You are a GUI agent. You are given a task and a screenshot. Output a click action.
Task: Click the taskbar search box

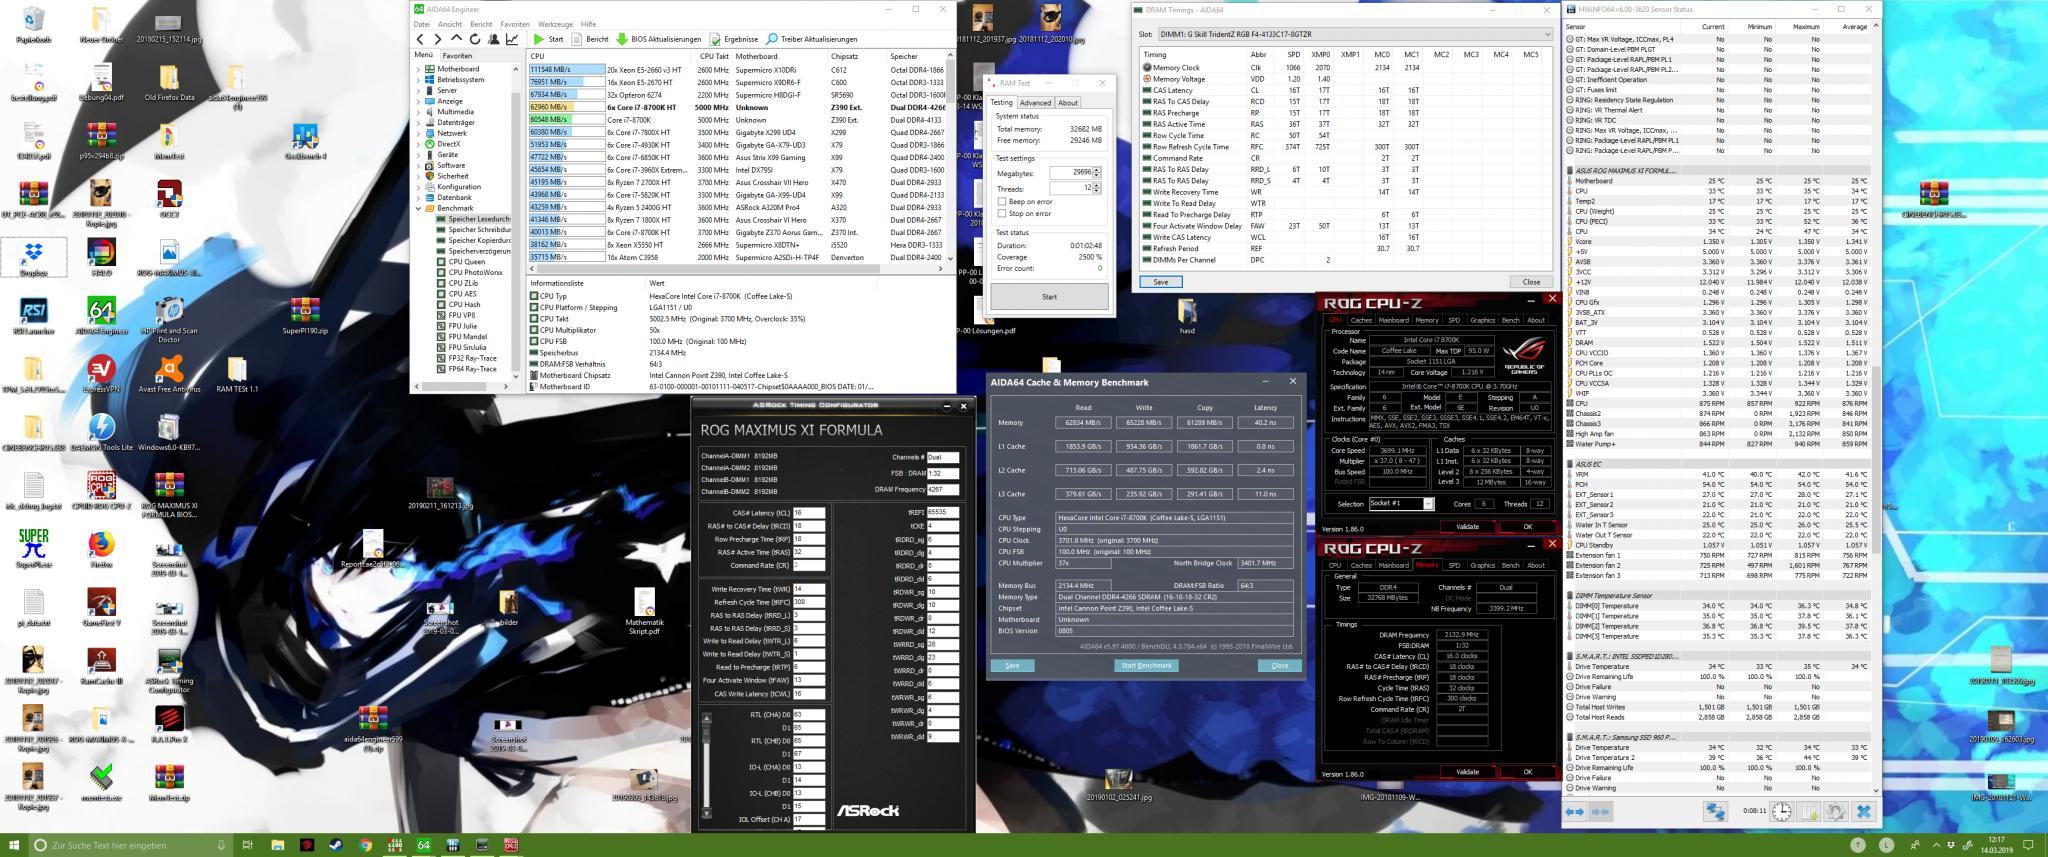tap(130, 845)
